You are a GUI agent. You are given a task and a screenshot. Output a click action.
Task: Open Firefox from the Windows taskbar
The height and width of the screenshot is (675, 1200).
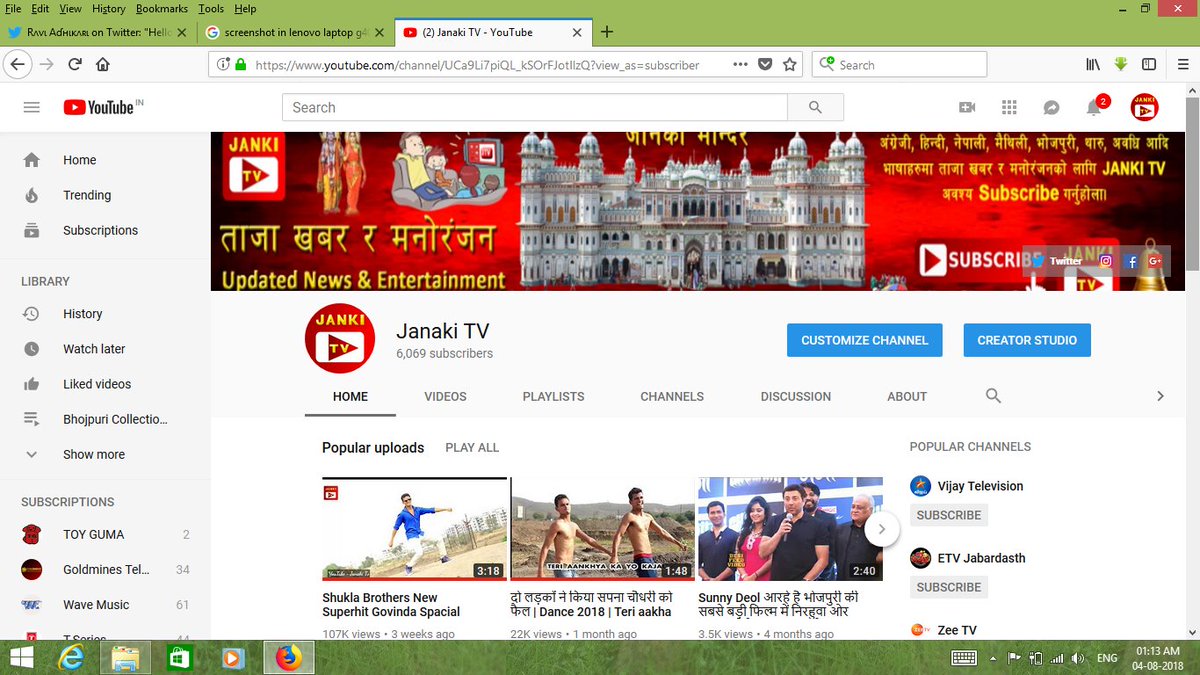[x=289, y=657]
